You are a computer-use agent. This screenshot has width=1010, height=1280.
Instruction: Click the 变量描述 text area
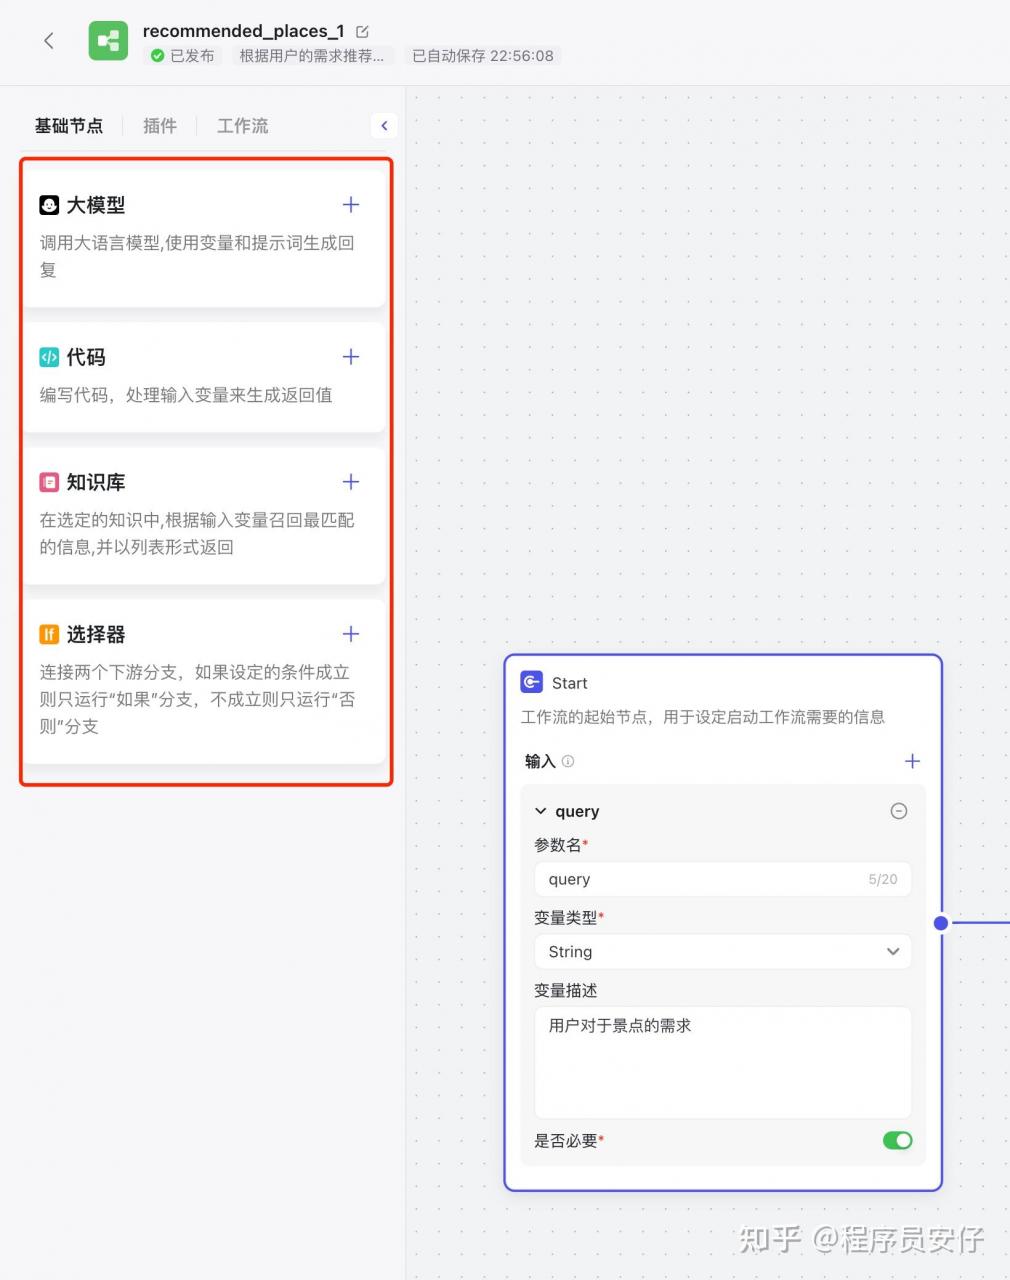pyautogui.click(x=723, y=1062)
